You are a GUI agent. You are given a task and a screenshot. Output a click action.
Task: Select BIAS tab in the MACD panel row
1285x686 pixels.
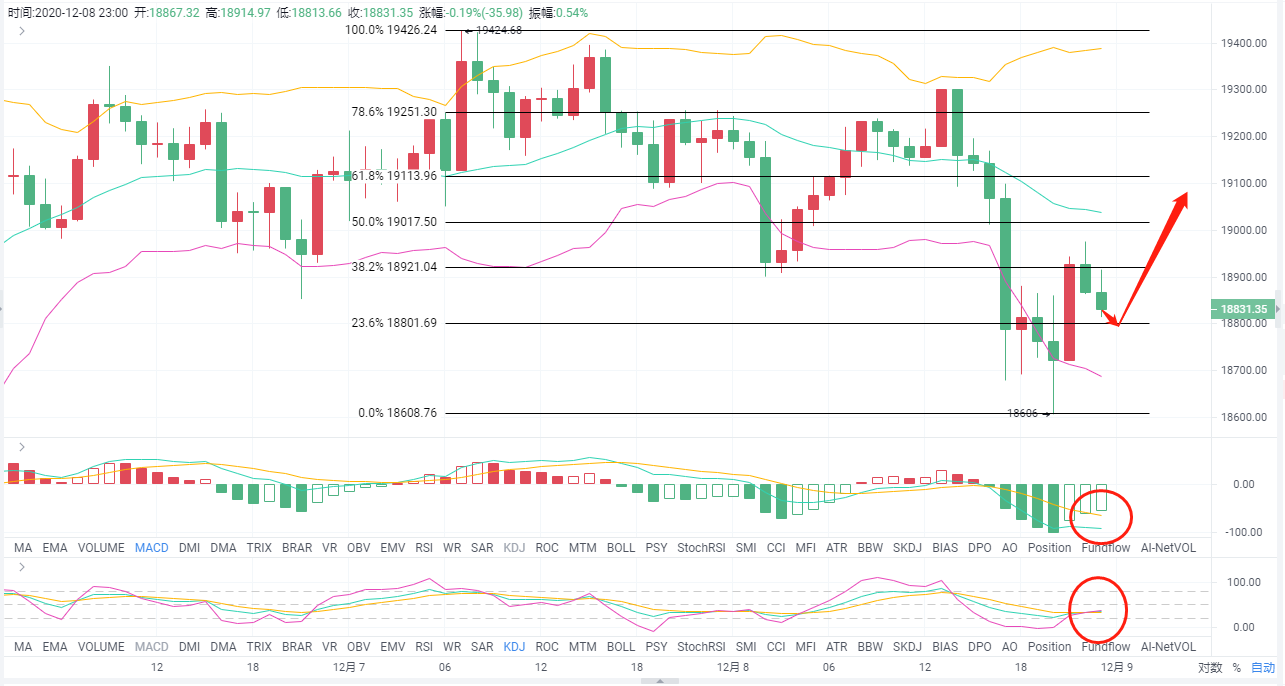click(945, 548)
